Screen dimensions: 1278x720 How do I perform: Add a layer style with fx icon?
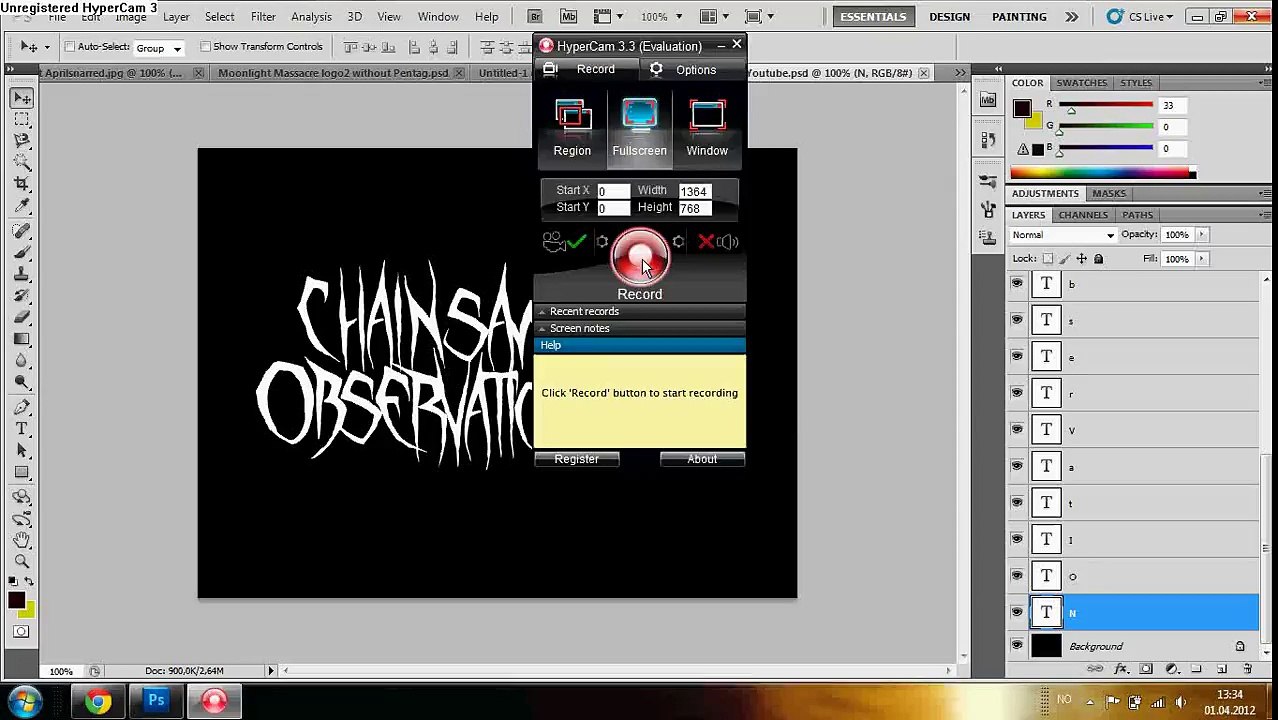click(1121, 669)
